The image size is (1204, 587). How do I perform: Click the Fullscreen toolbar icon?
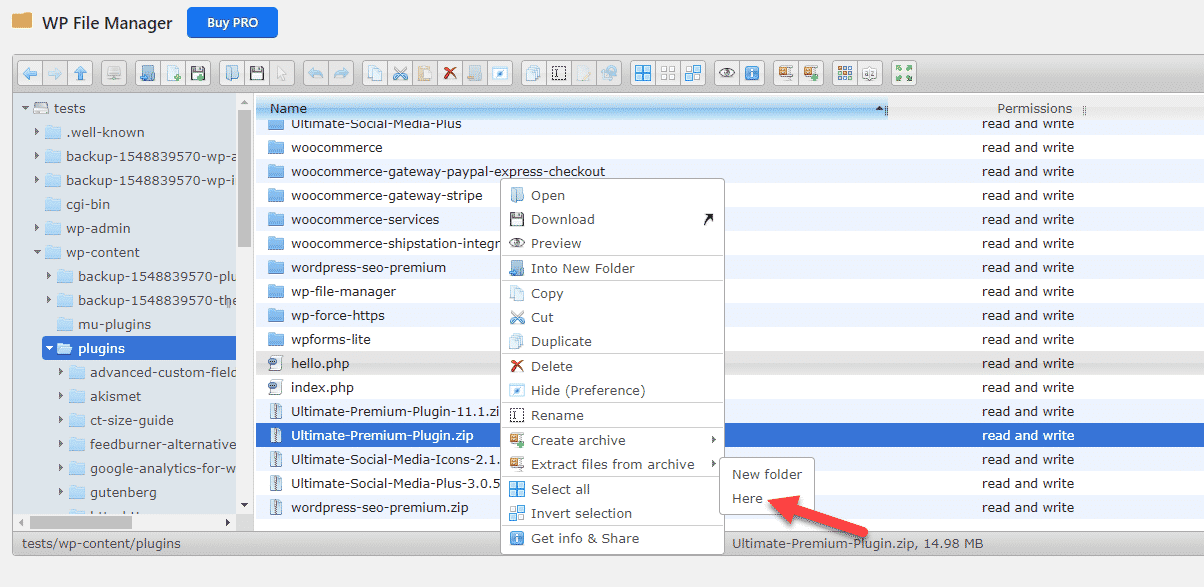[x=904, y=73]
